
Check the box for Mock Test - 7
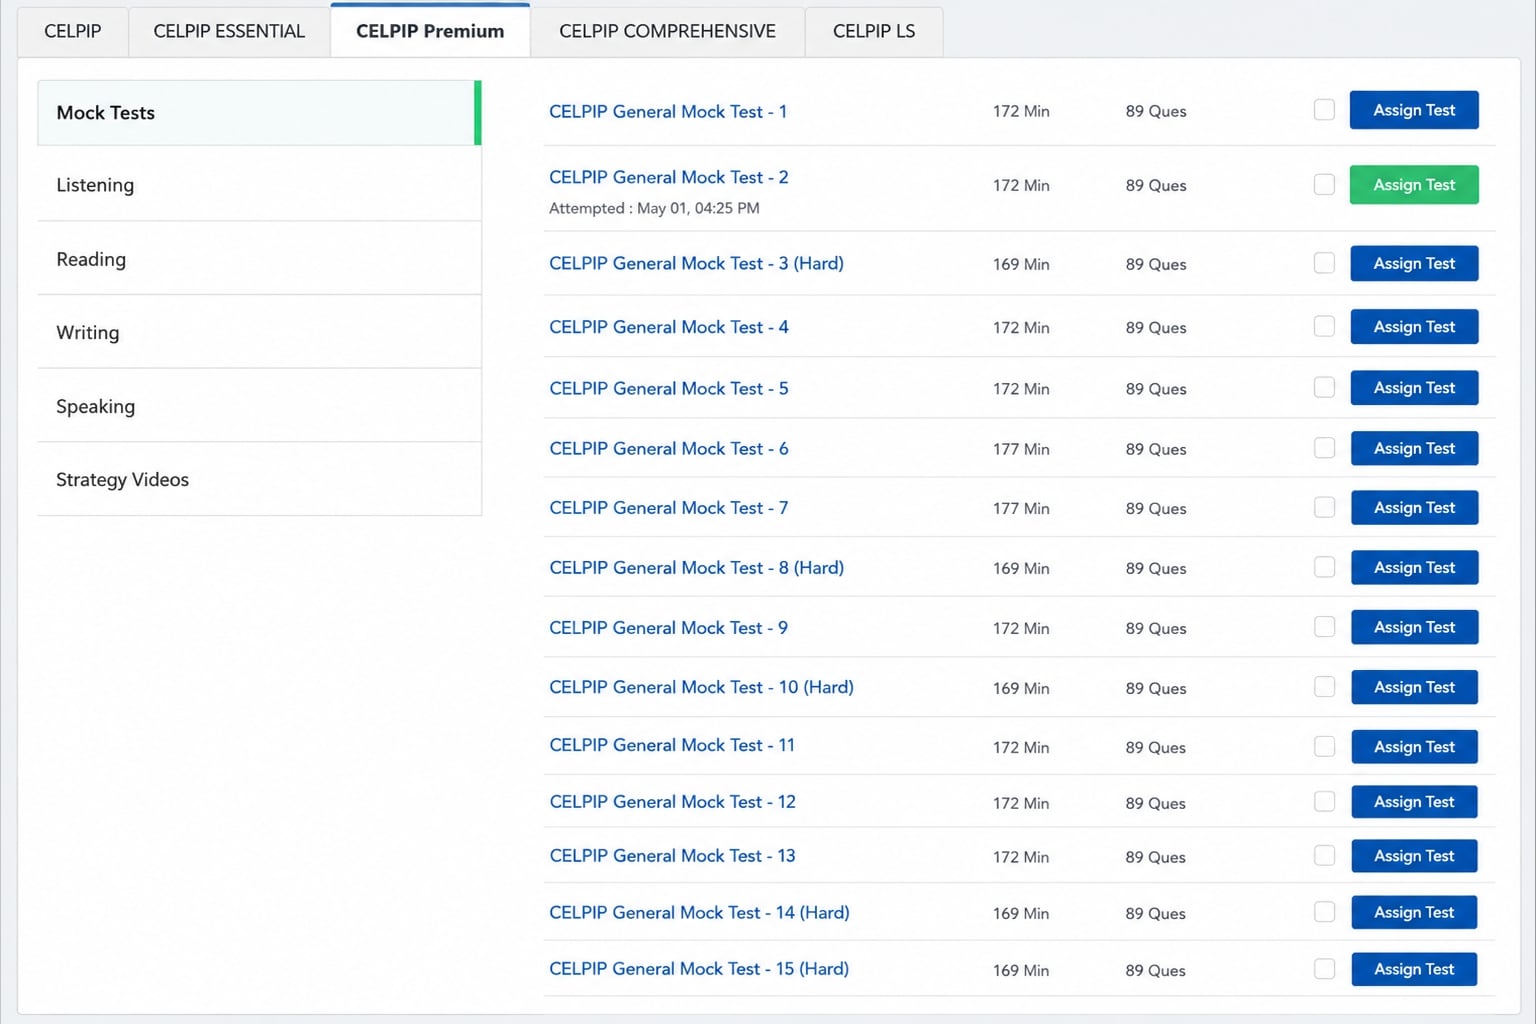pos(1324,507)
